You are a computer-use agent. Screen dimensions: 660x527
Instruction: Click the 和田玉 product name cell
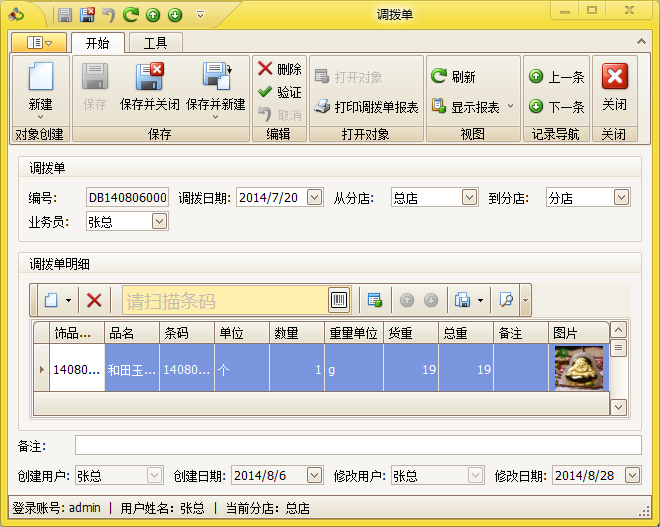pos(132,370)
